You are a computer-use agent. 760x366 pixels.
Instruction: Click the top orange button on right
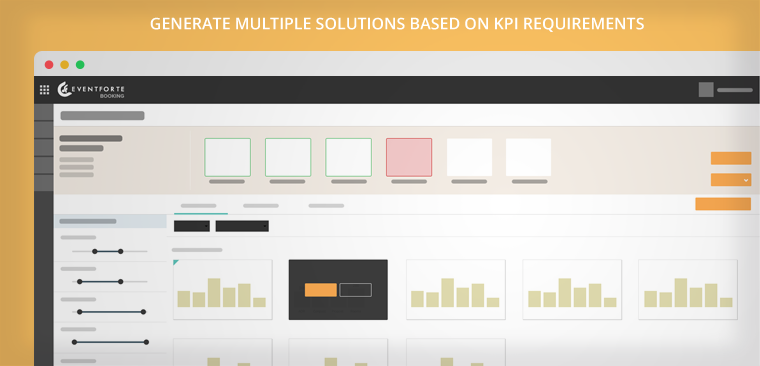pos(731,159)
